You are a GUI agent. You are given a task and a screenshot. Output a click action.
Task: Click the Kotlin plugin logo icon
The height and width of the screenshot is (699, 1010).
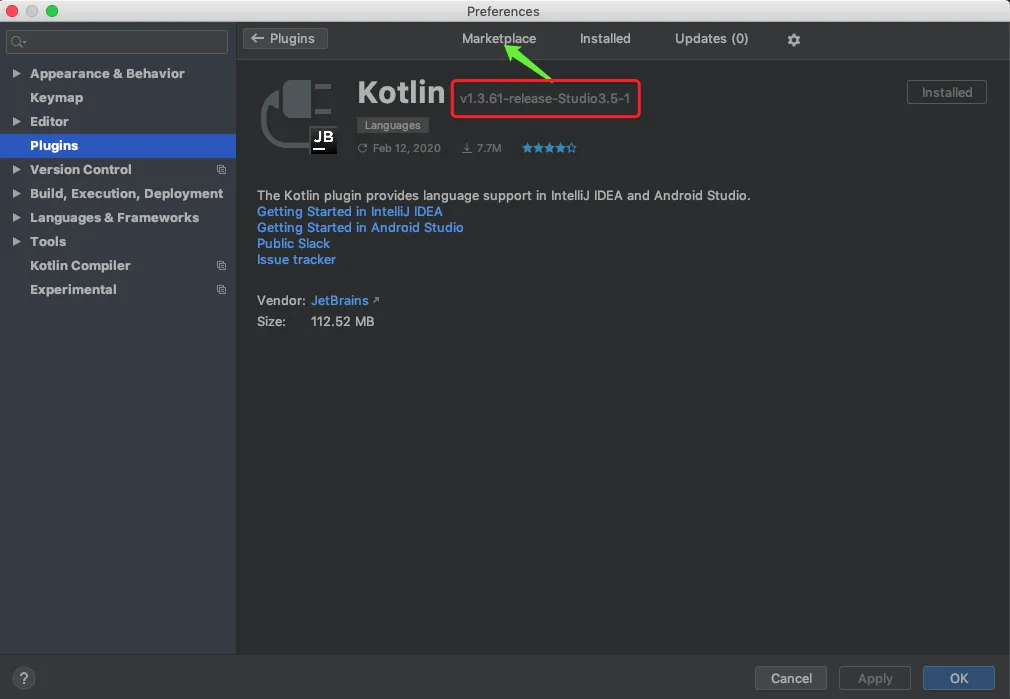pyautogui.click(x=299, y=117)
